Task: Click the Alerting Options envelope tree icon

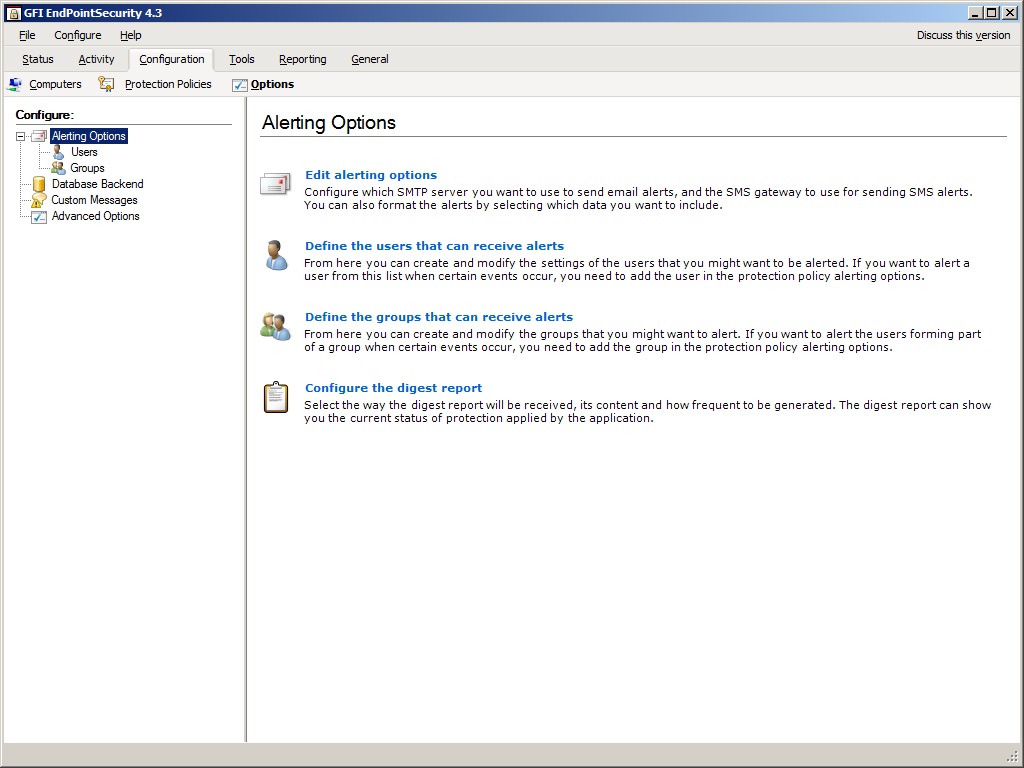Action: pos(39,136)
